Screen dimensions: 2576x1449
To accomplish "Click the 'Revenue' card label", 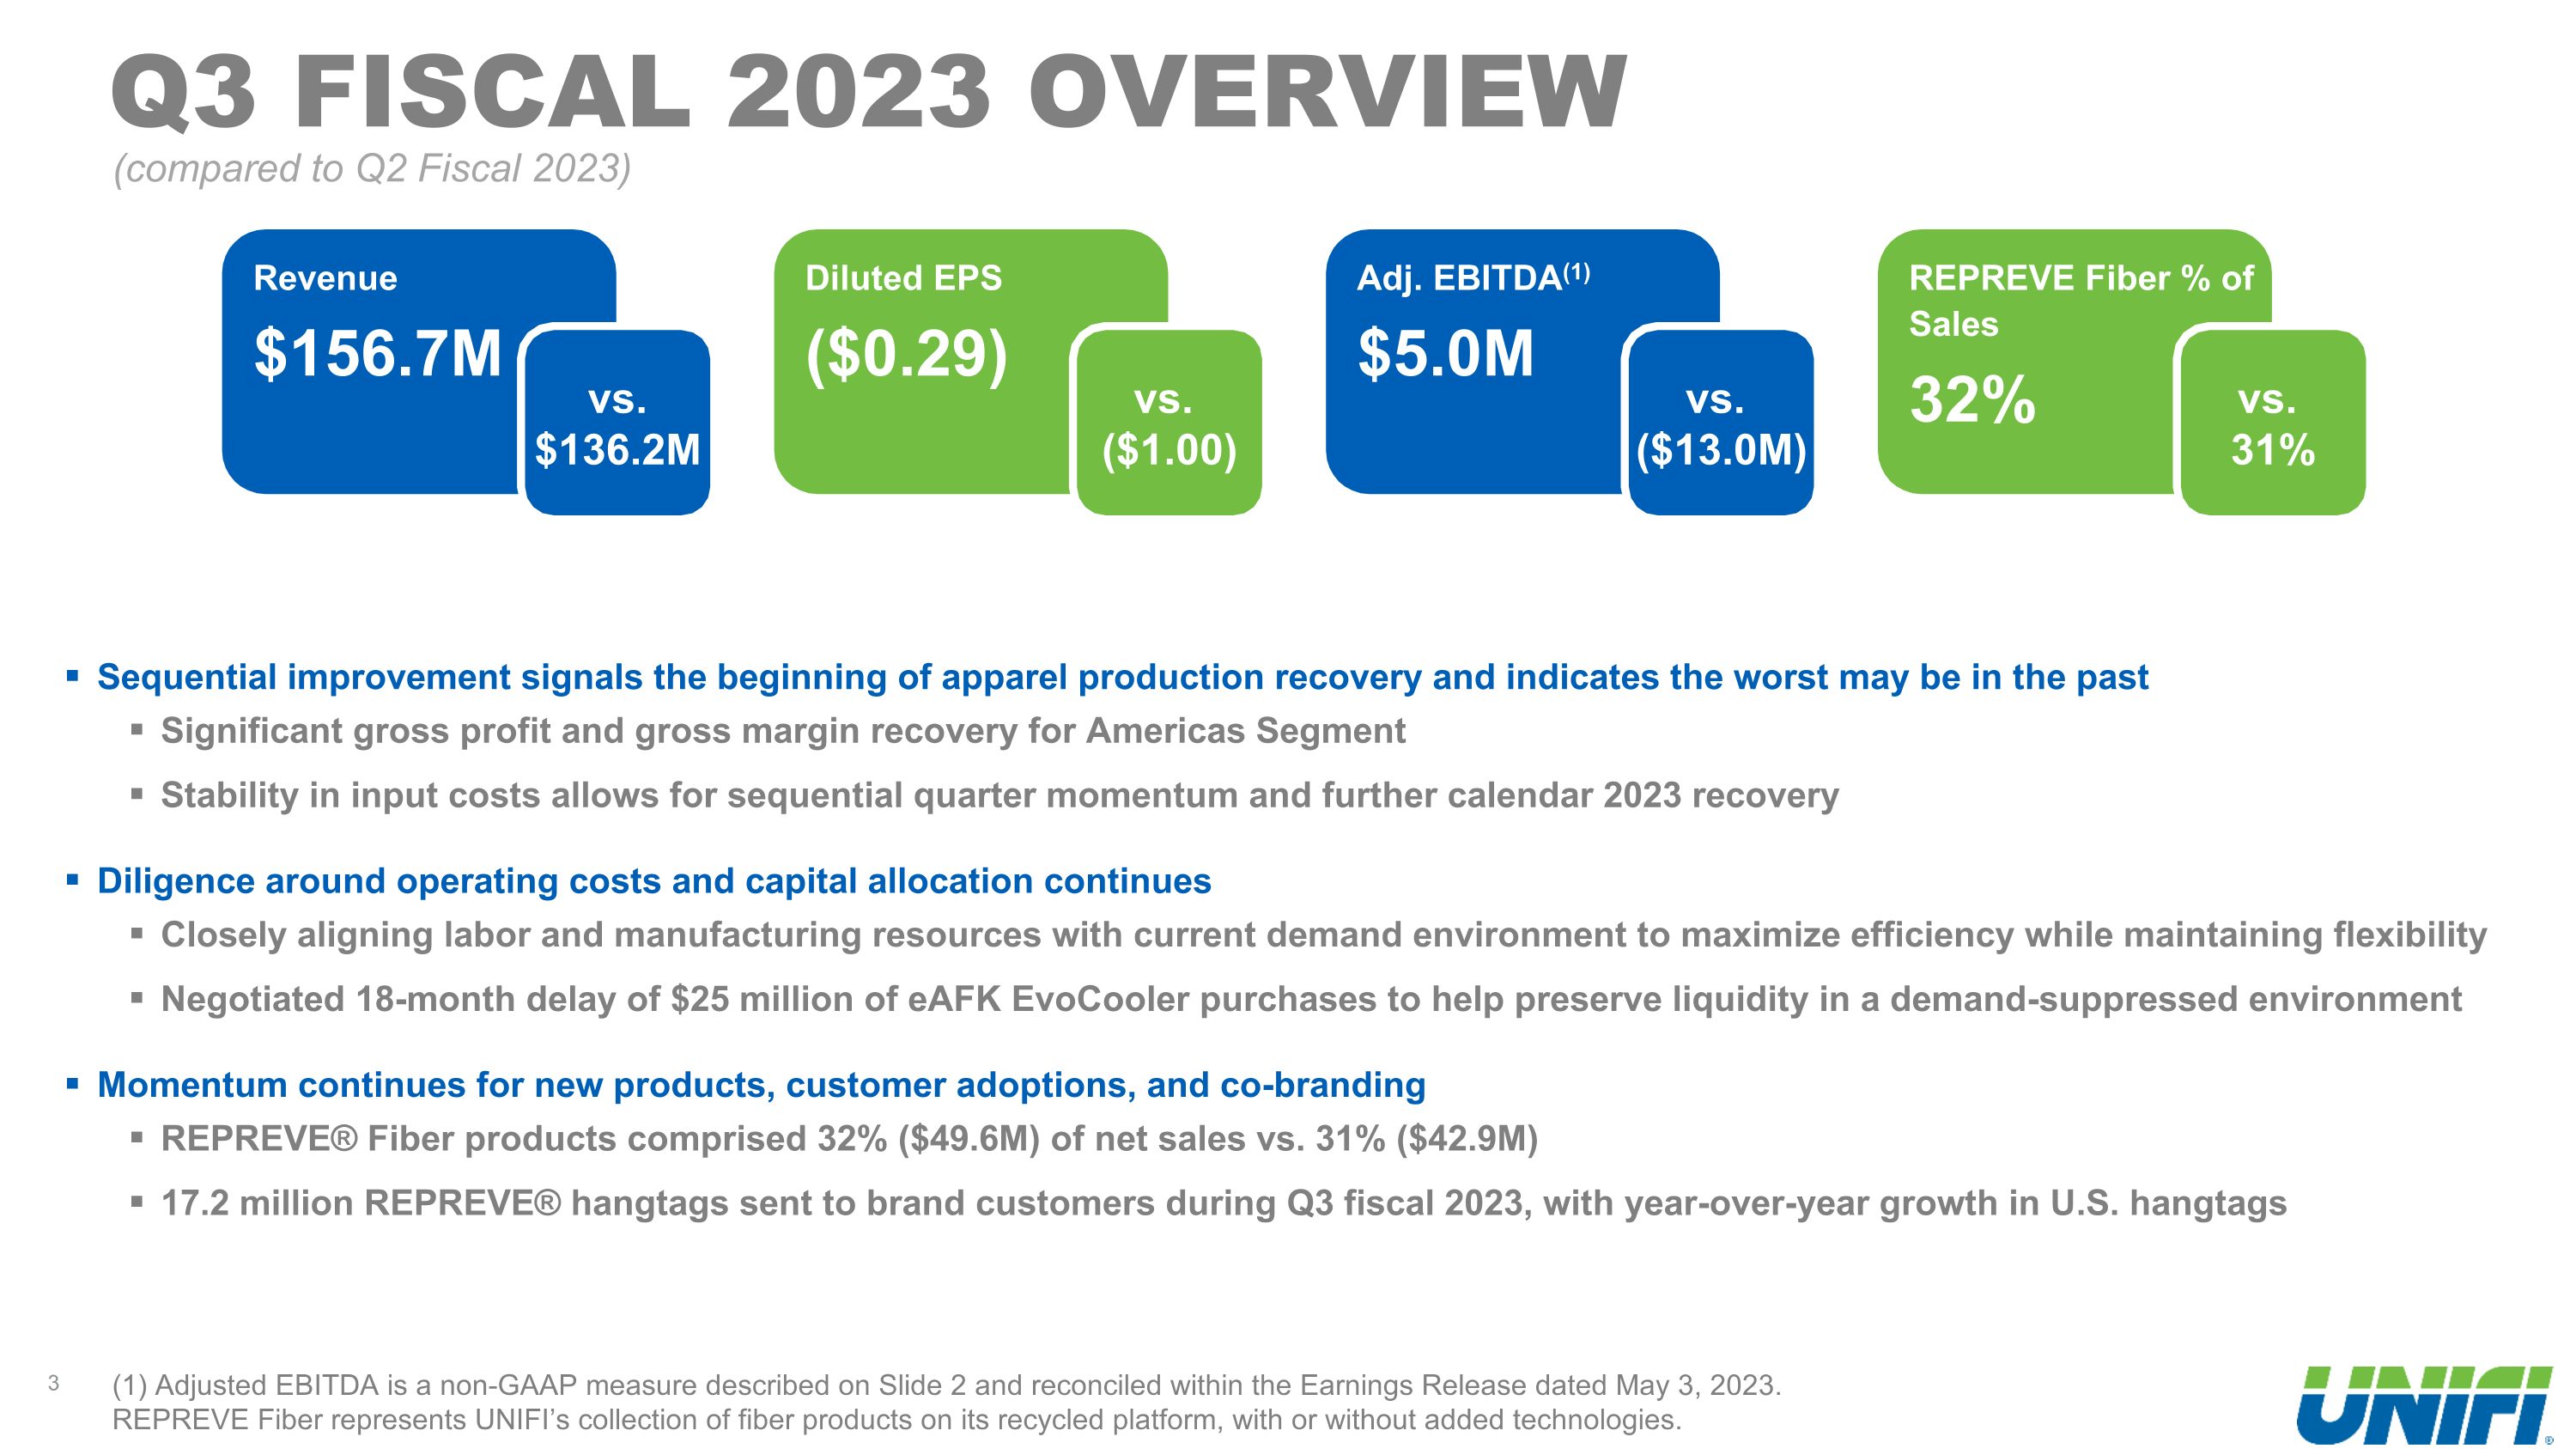I will tap(325, 278).
